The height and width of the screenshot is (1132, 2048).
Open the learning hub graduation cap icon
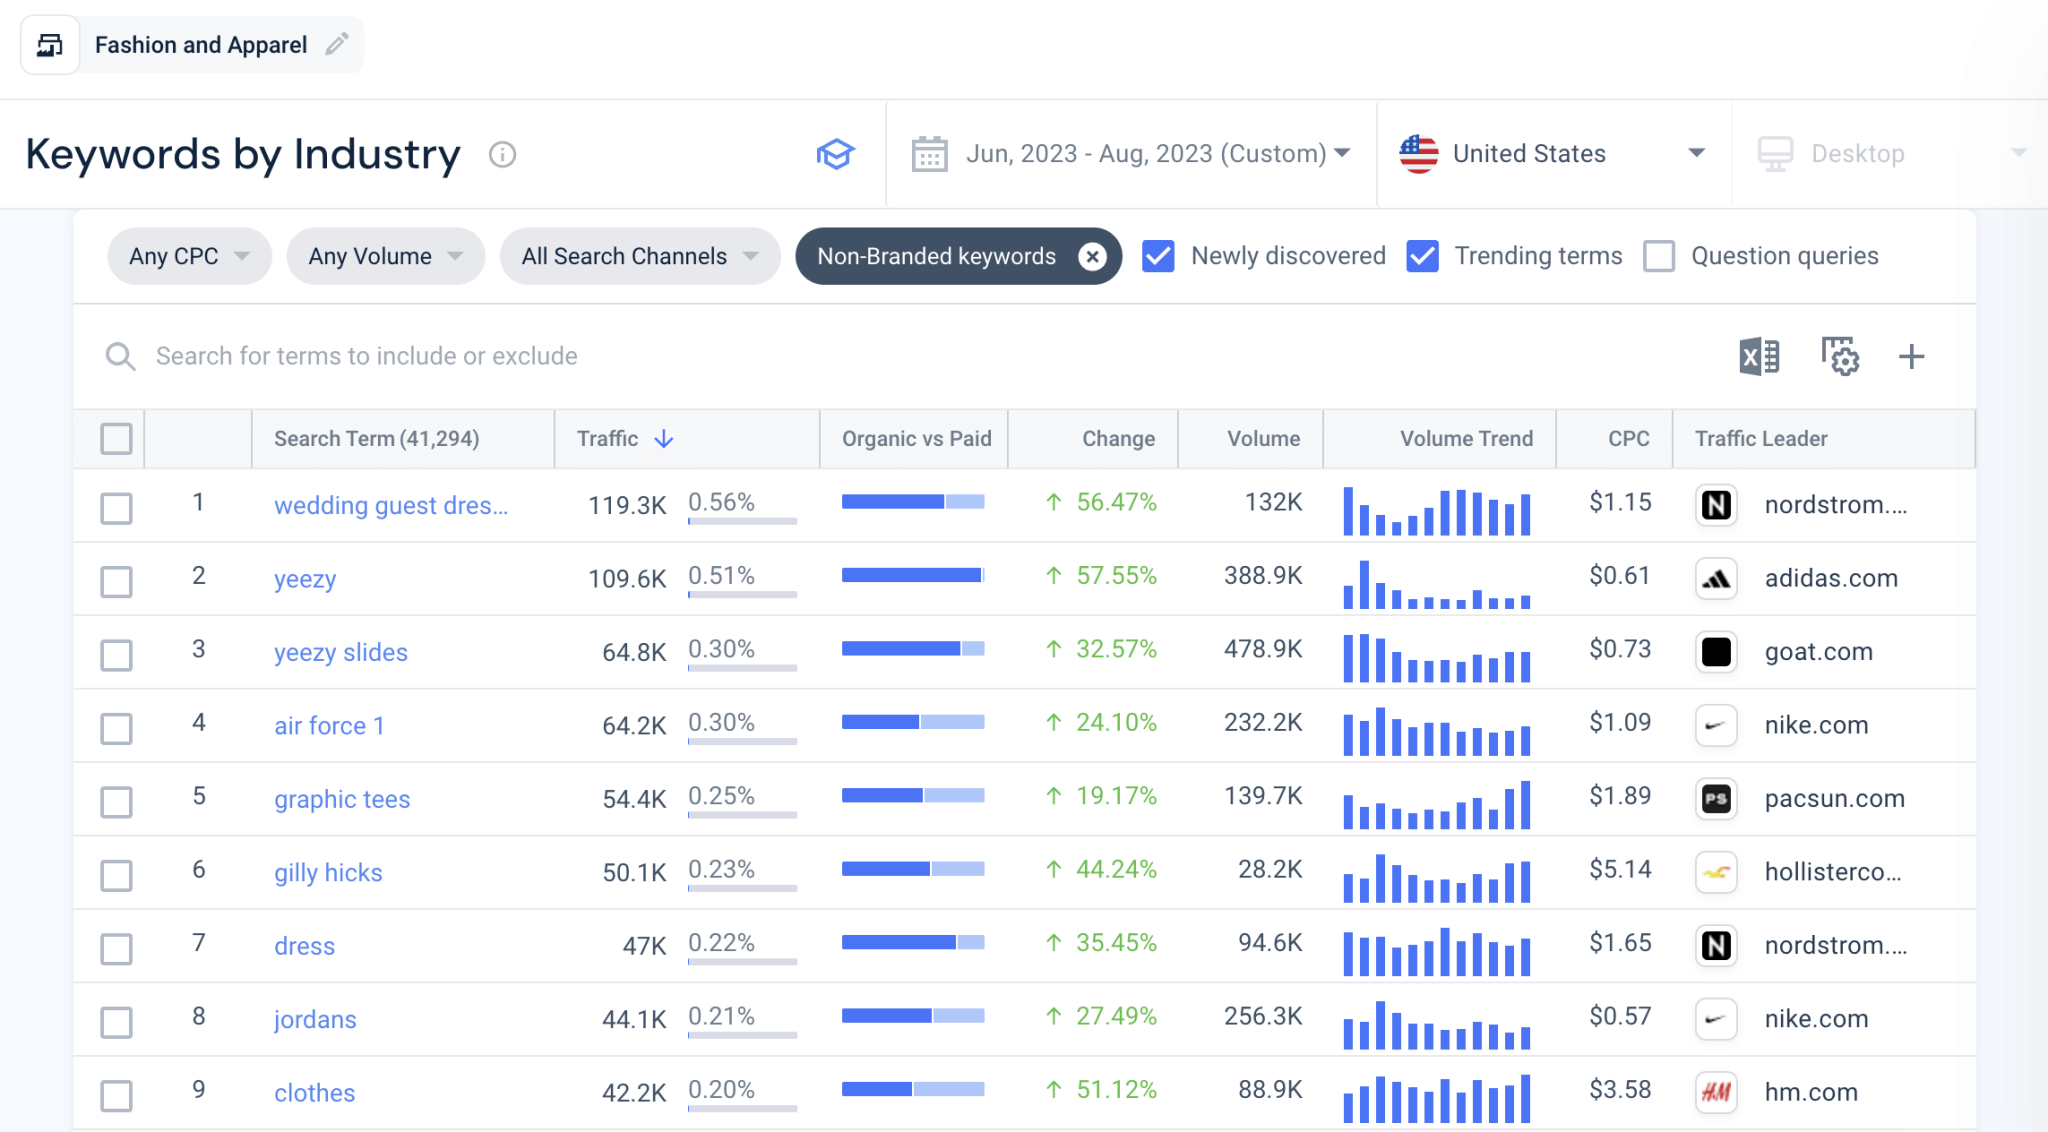[x=836, y=153]
